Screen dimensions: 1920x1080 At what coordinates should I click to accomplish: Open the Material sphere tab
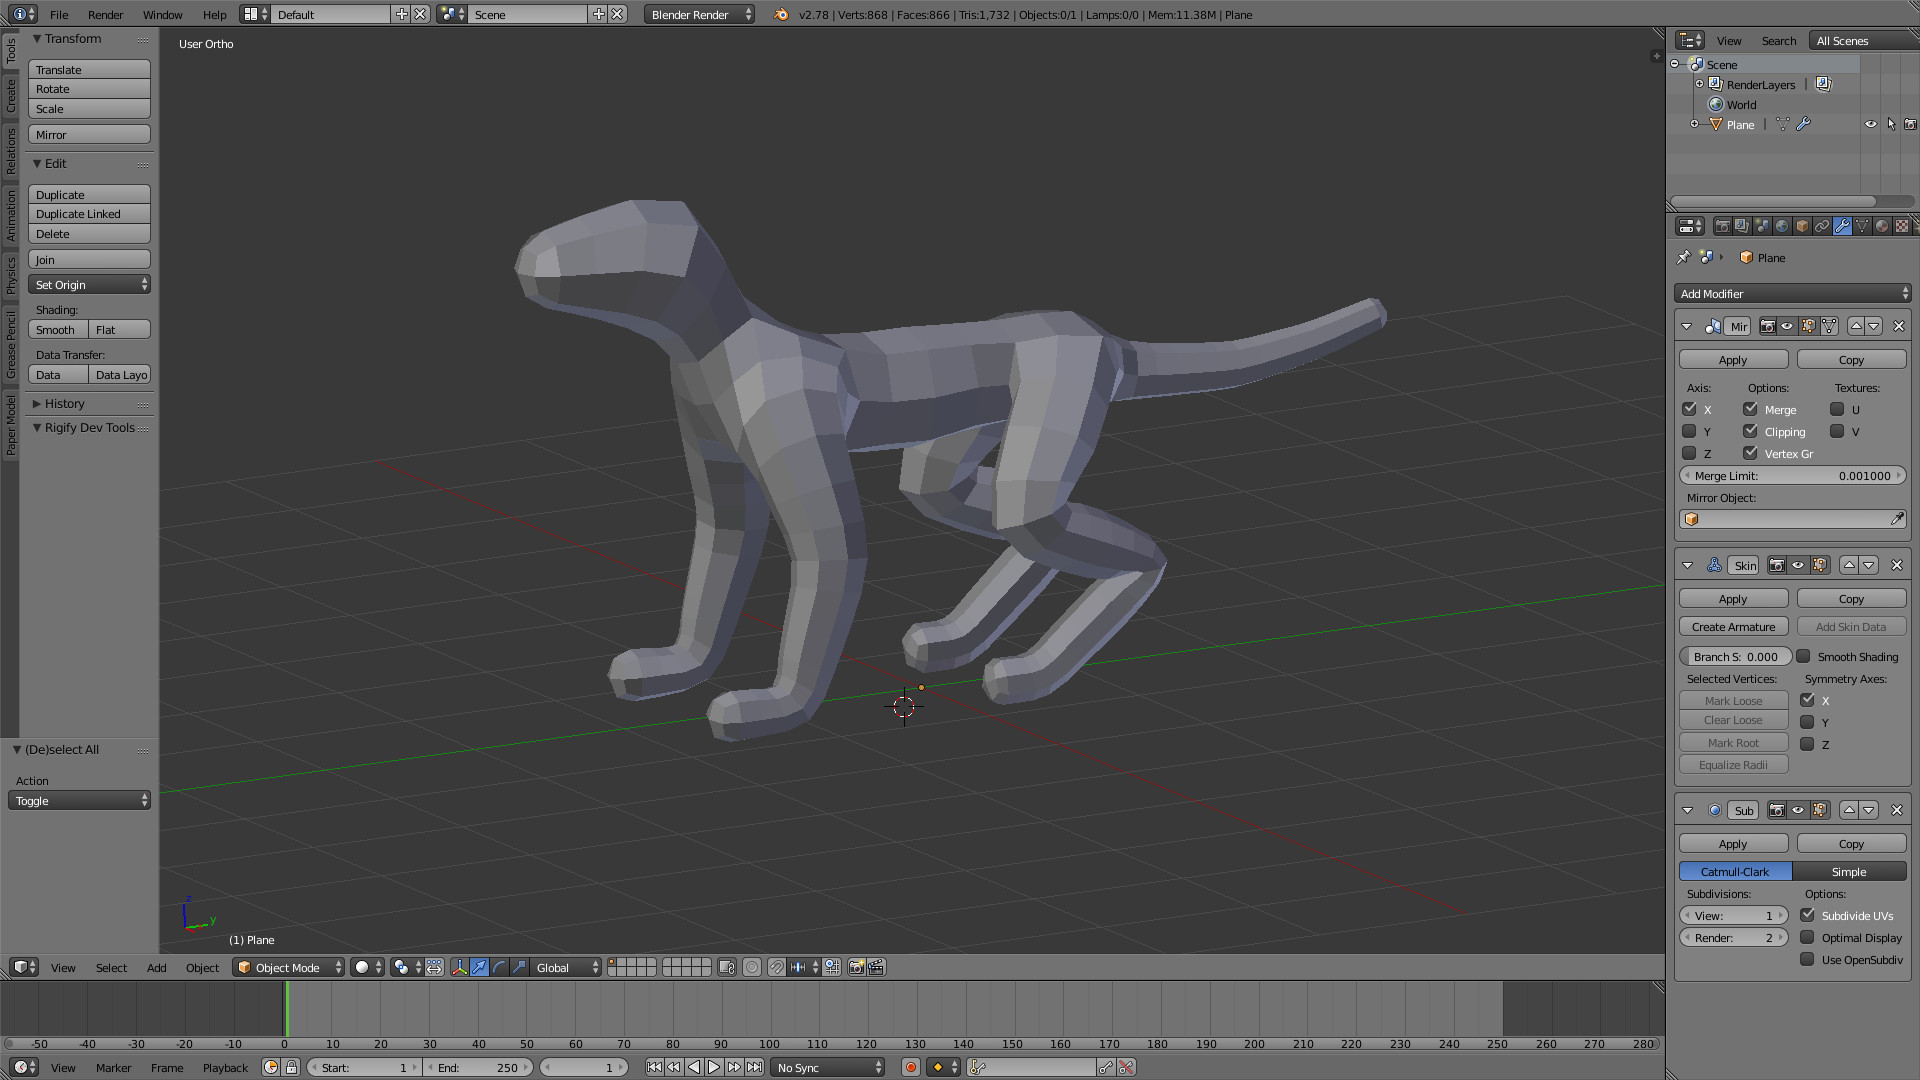[1882, 226]
